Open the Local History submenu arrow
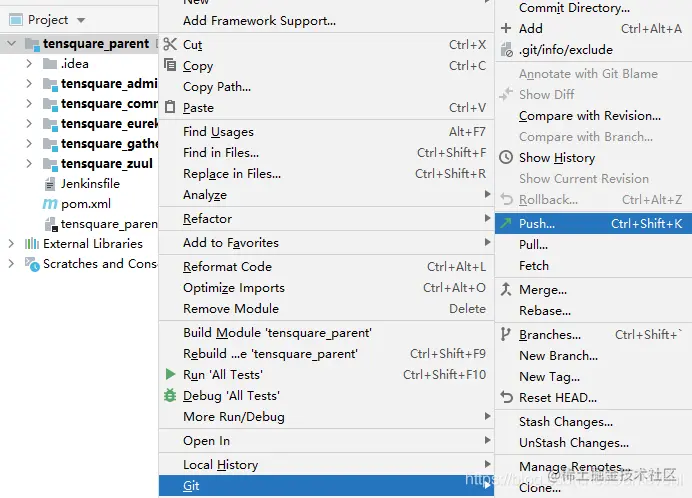This screenshot has height=498, width=692. pos(487,464)
